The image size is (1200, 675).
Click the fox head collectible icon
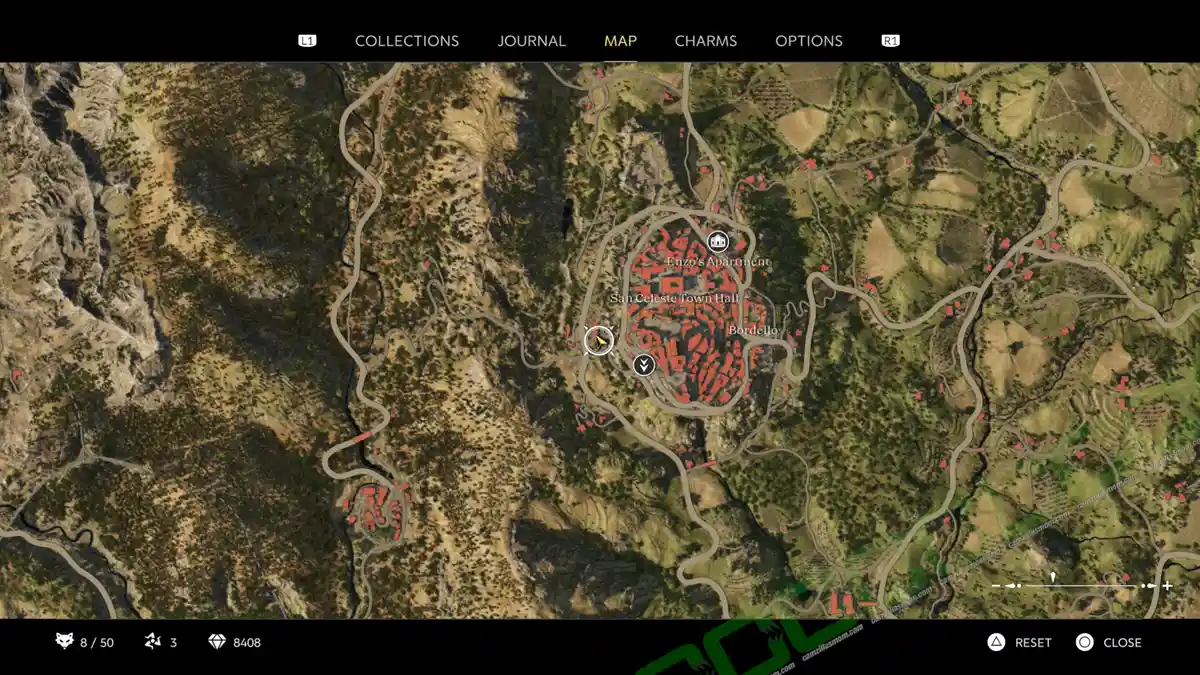point(65,642)
